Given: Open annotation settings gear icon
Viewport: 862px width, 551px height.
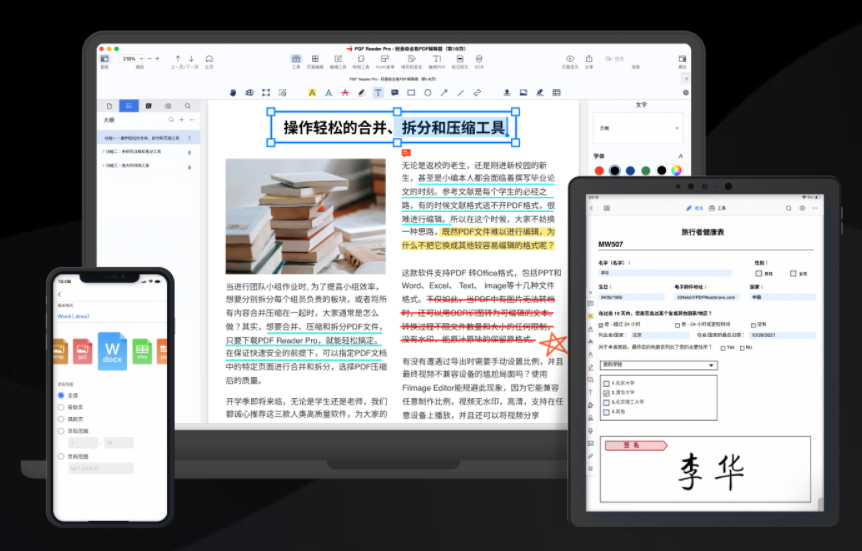Looking at the screenshot, I should pyautogui.click(x=686, y=92).
